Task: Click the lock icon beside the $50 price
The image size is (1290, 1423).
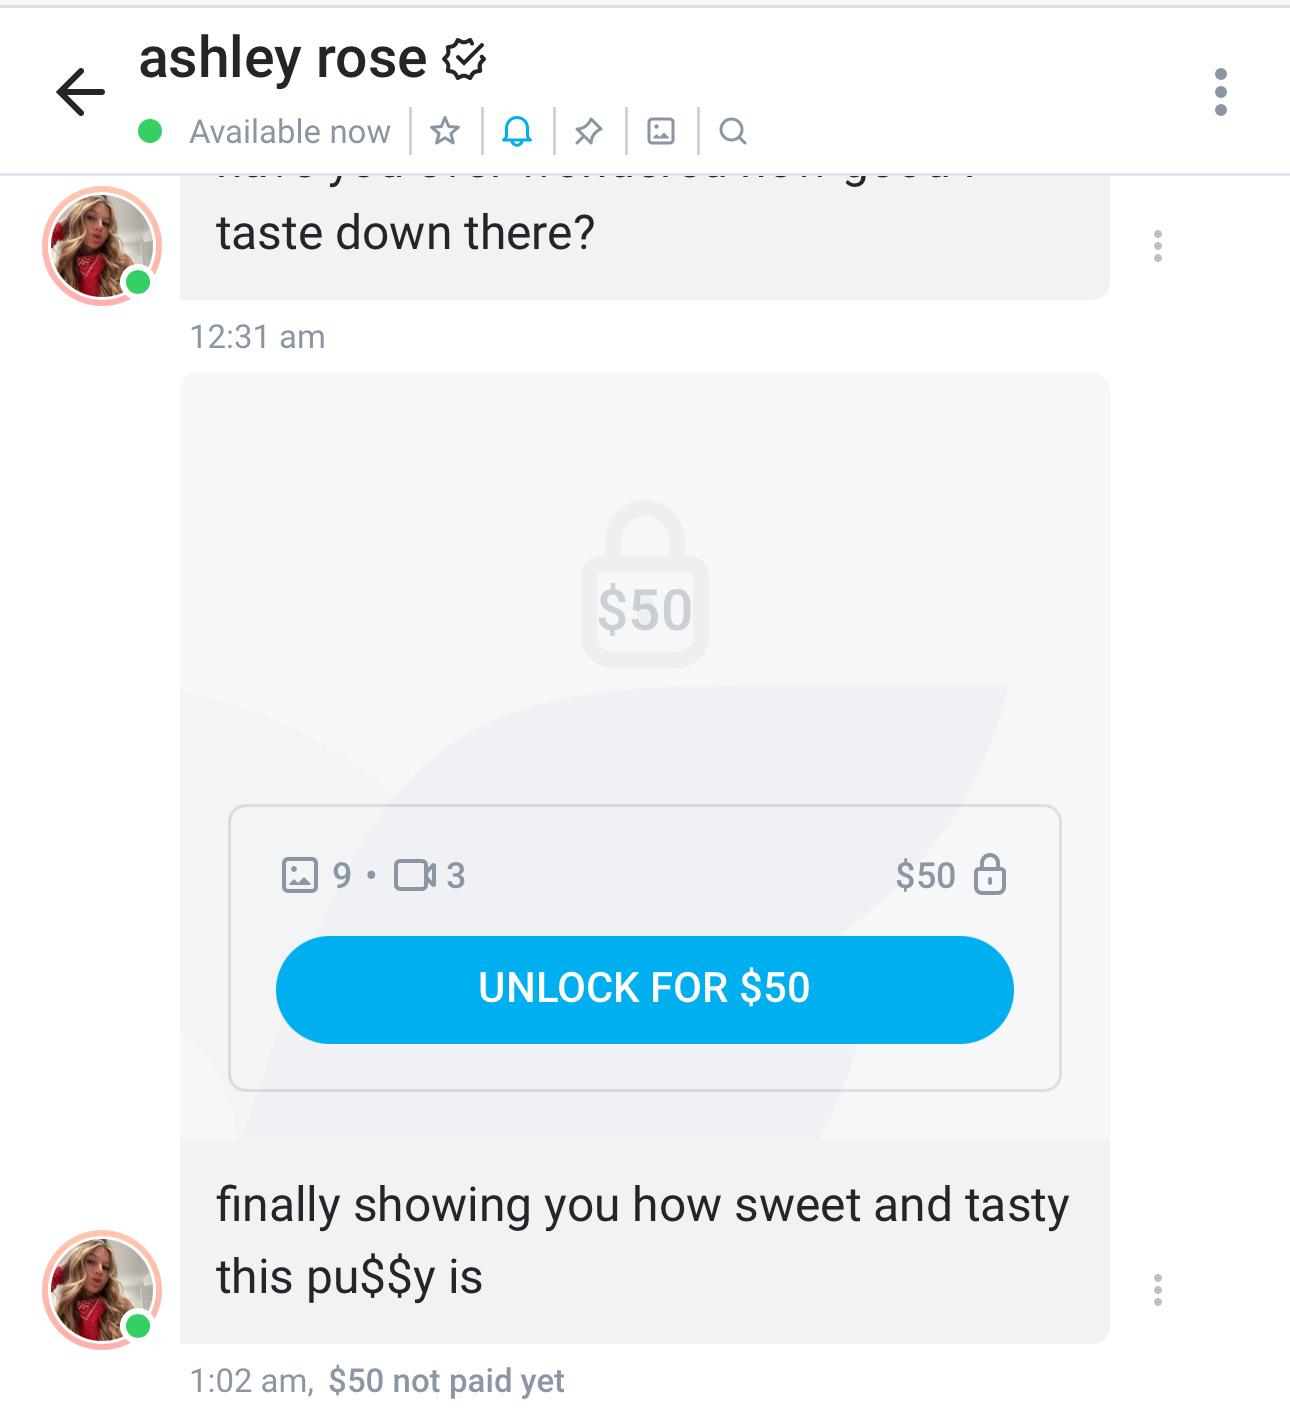Action: [991, 876]
